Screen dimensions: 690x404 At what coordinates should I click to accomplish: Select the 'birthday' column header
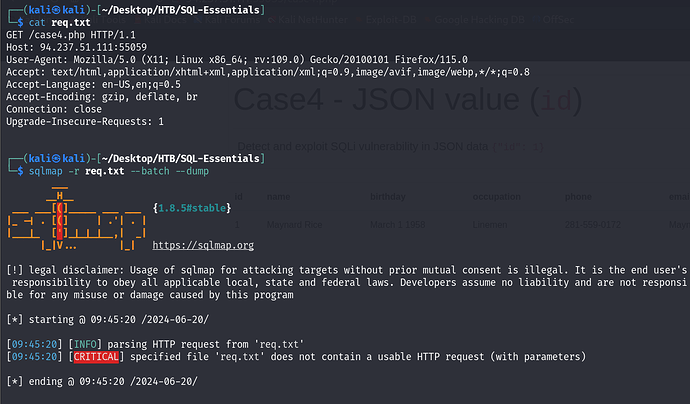388,197
